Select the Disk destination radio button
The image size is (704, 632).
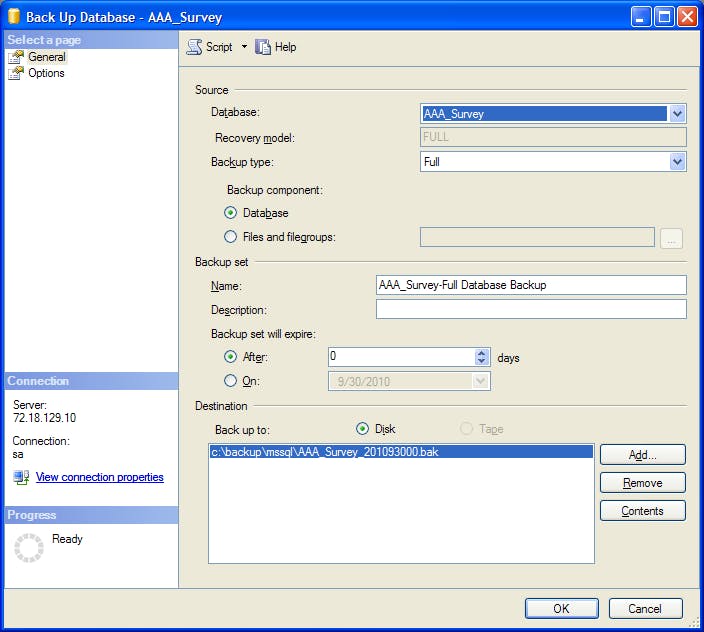coord(362,429)
